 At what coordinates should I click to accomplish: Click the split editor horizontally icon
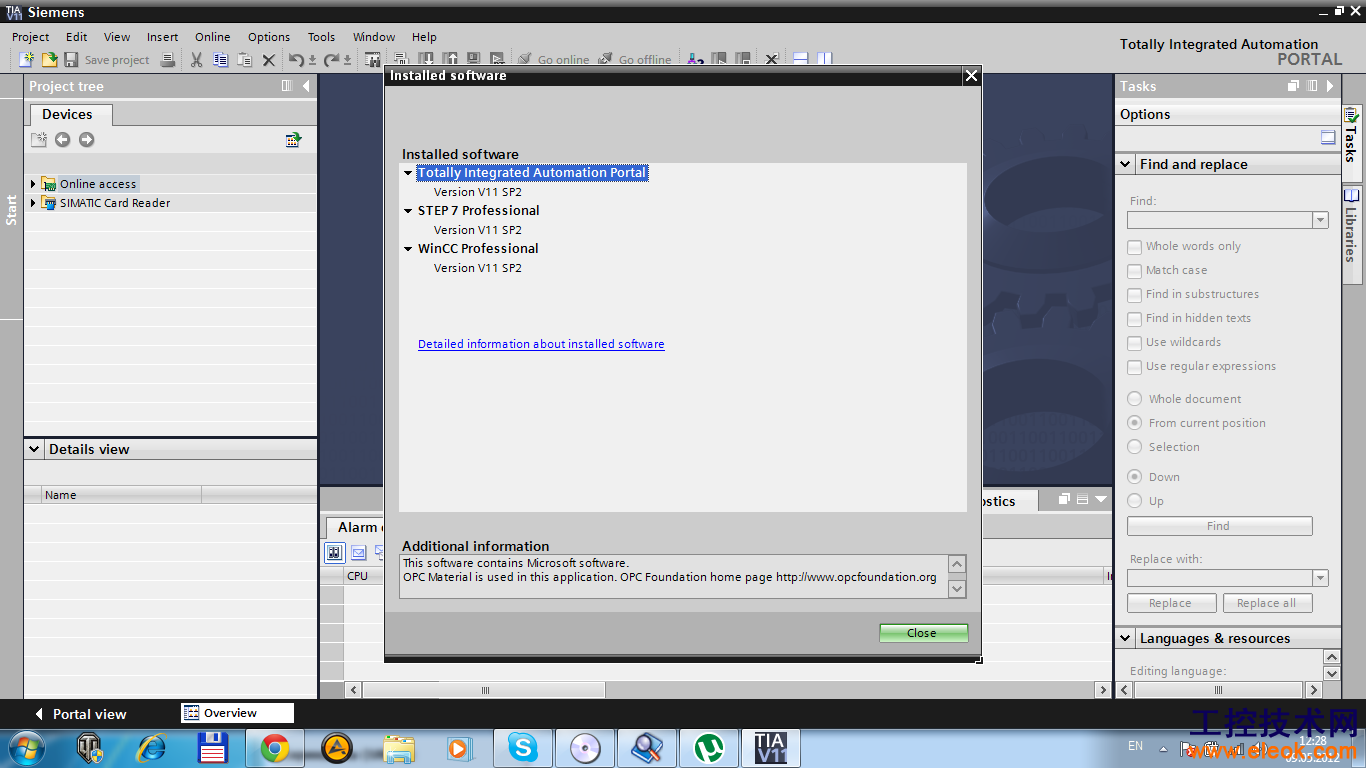click(x=801, y=60)
